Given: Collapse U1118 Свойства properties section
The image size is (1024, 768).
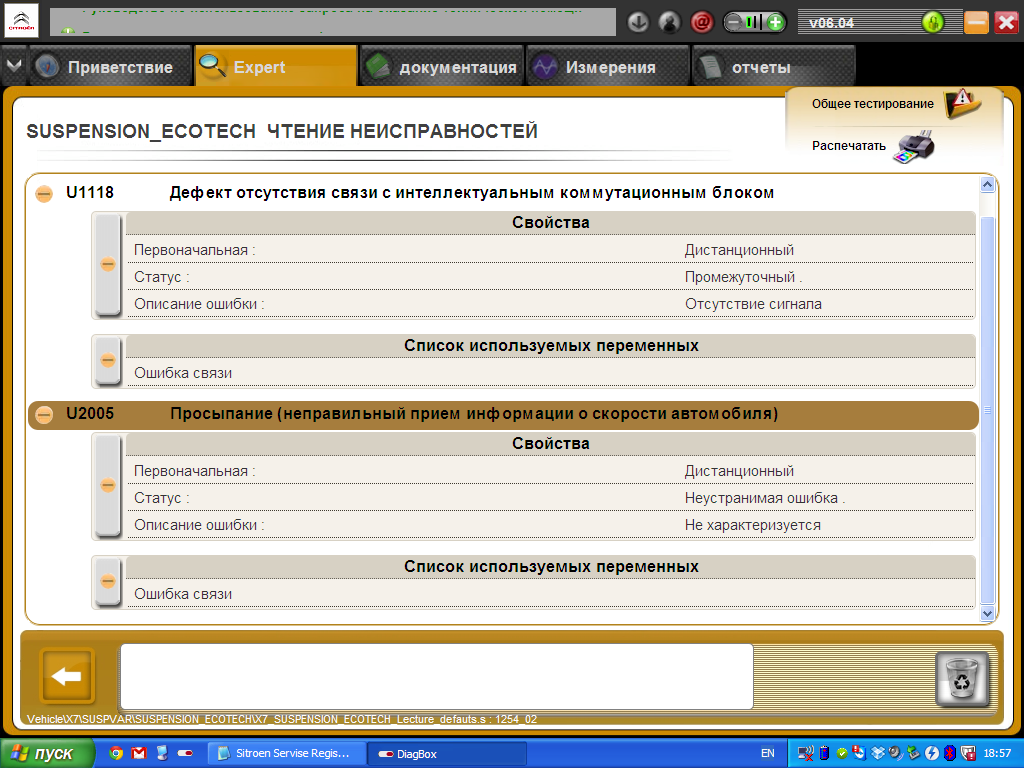Looking at the screenshot, I should [x=107, y=264].
